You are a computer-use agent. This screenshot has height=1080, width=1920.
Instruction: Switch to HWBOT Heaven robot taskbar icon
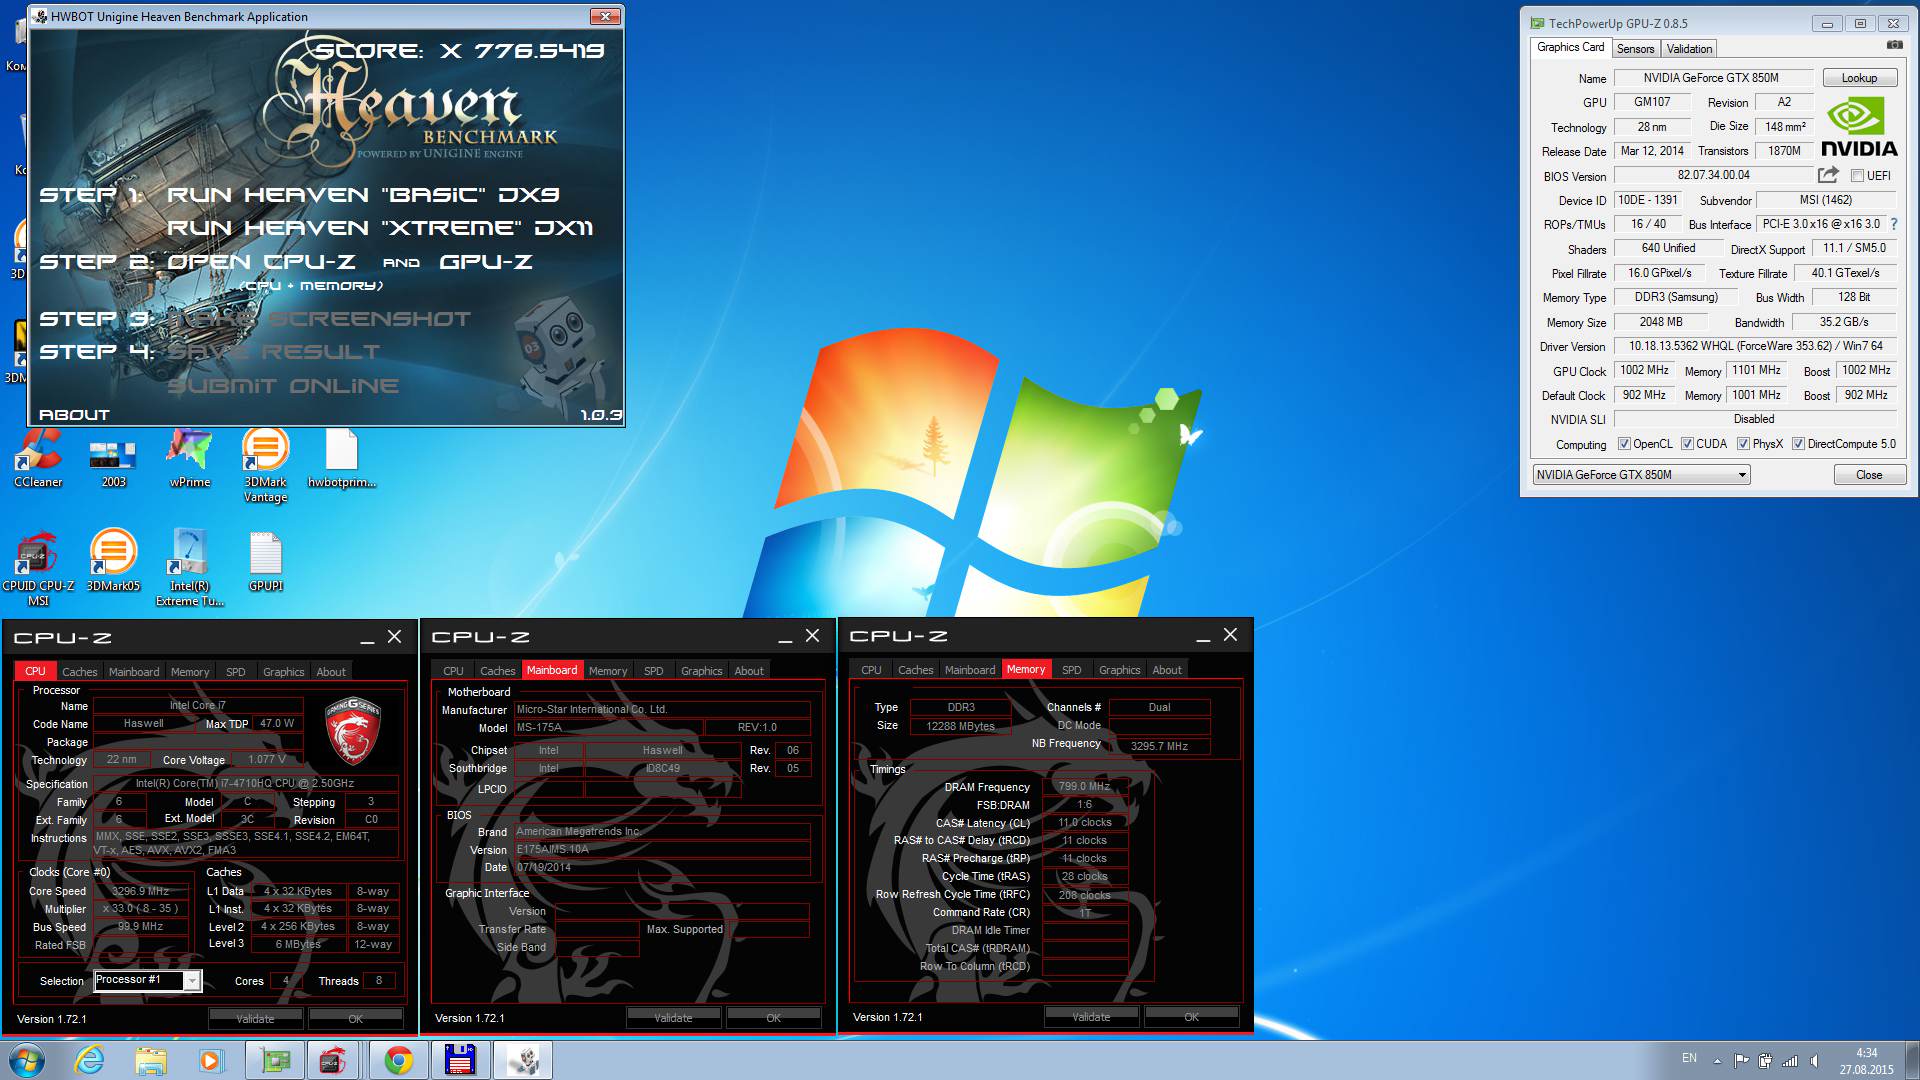(x=523, y=1060)
